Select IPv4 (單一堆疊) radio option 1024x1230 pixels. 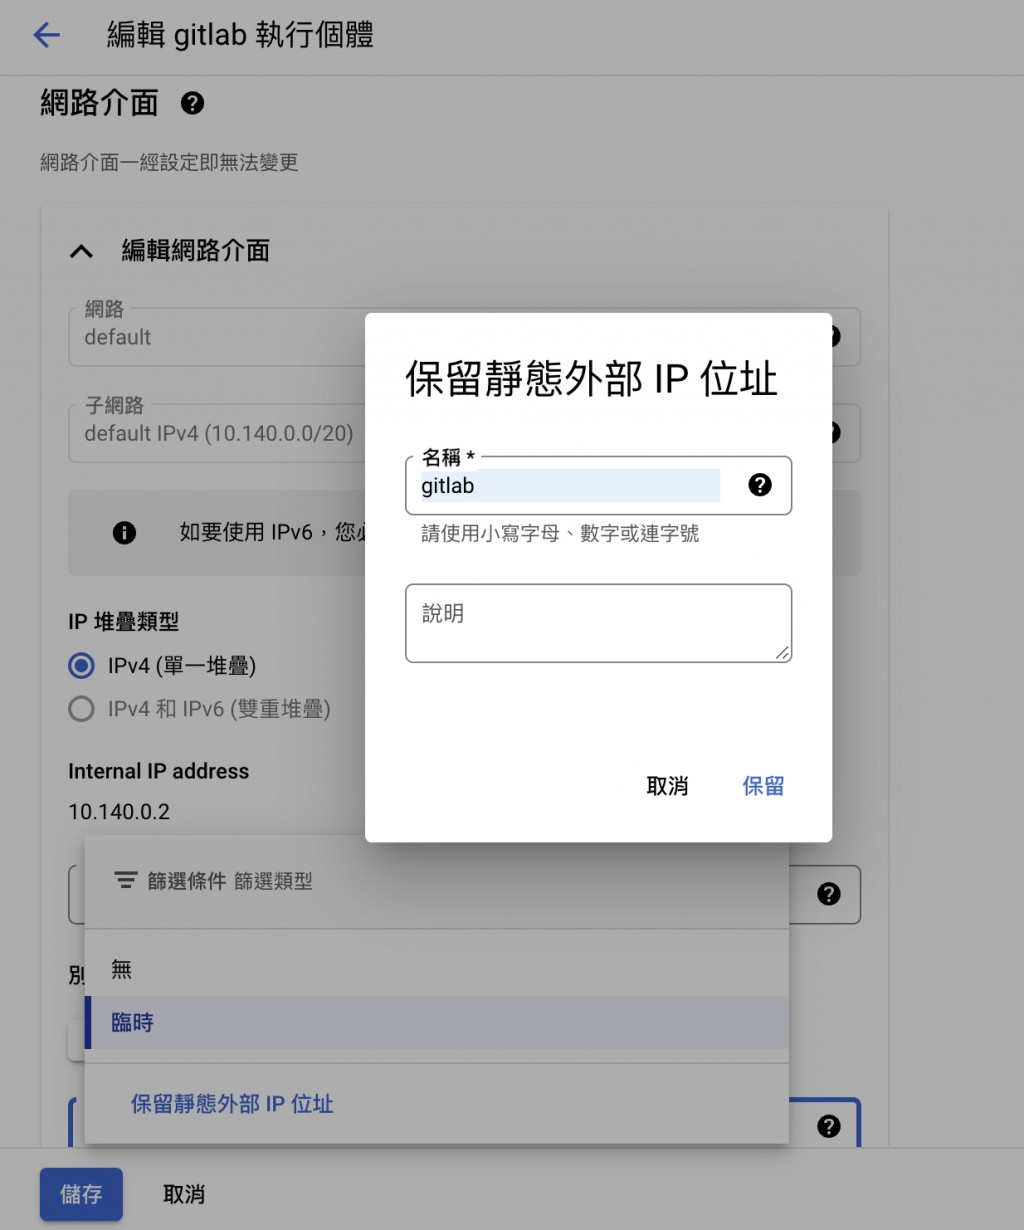click(81, 665)
